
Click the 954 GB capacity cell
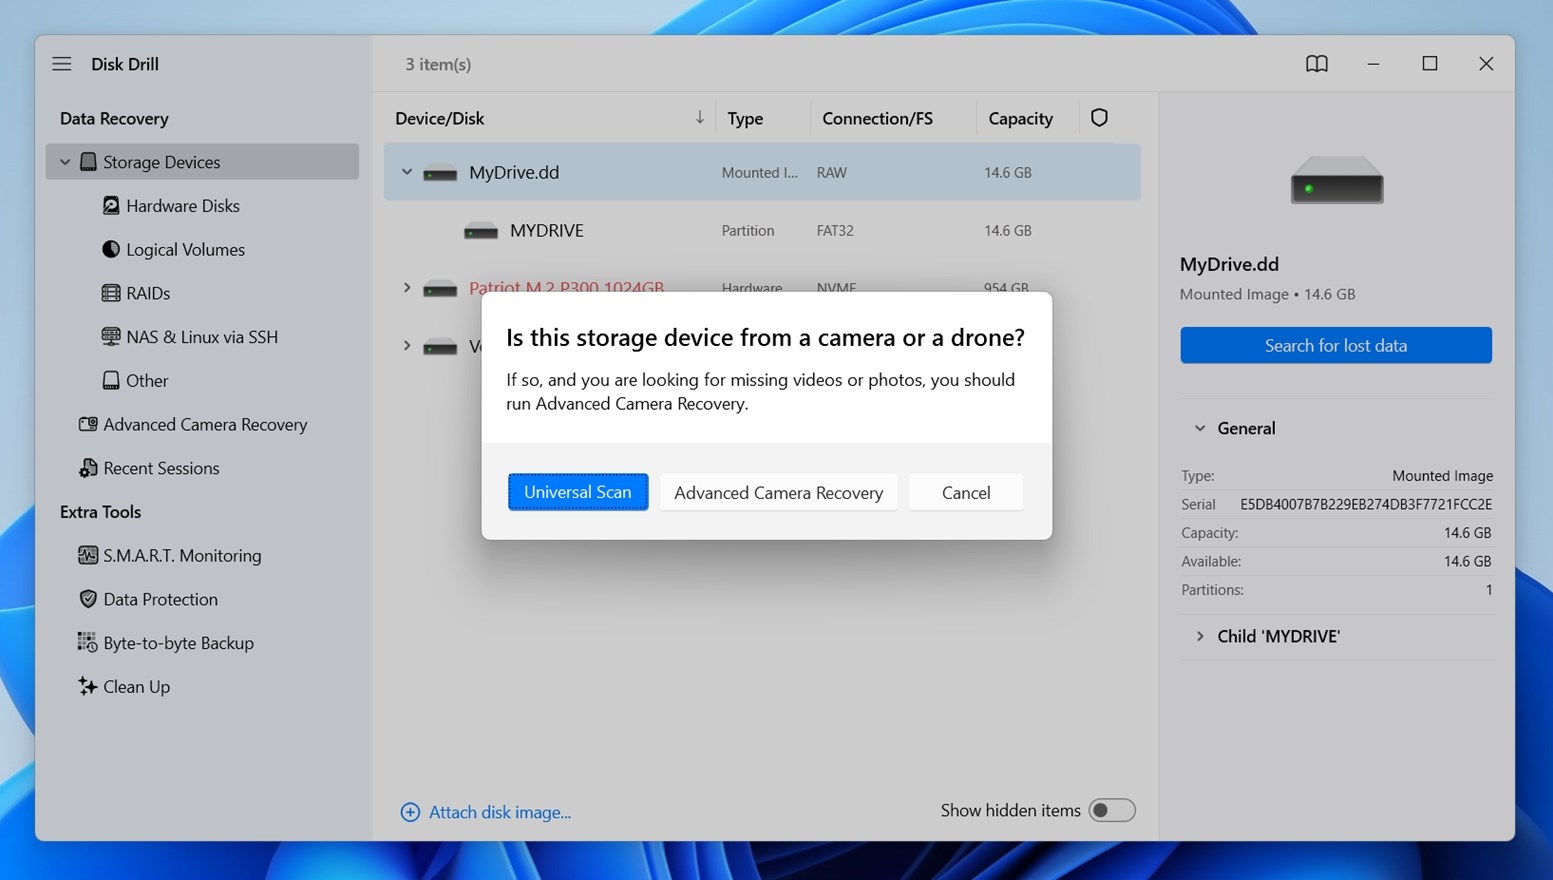coord(1006,288)
